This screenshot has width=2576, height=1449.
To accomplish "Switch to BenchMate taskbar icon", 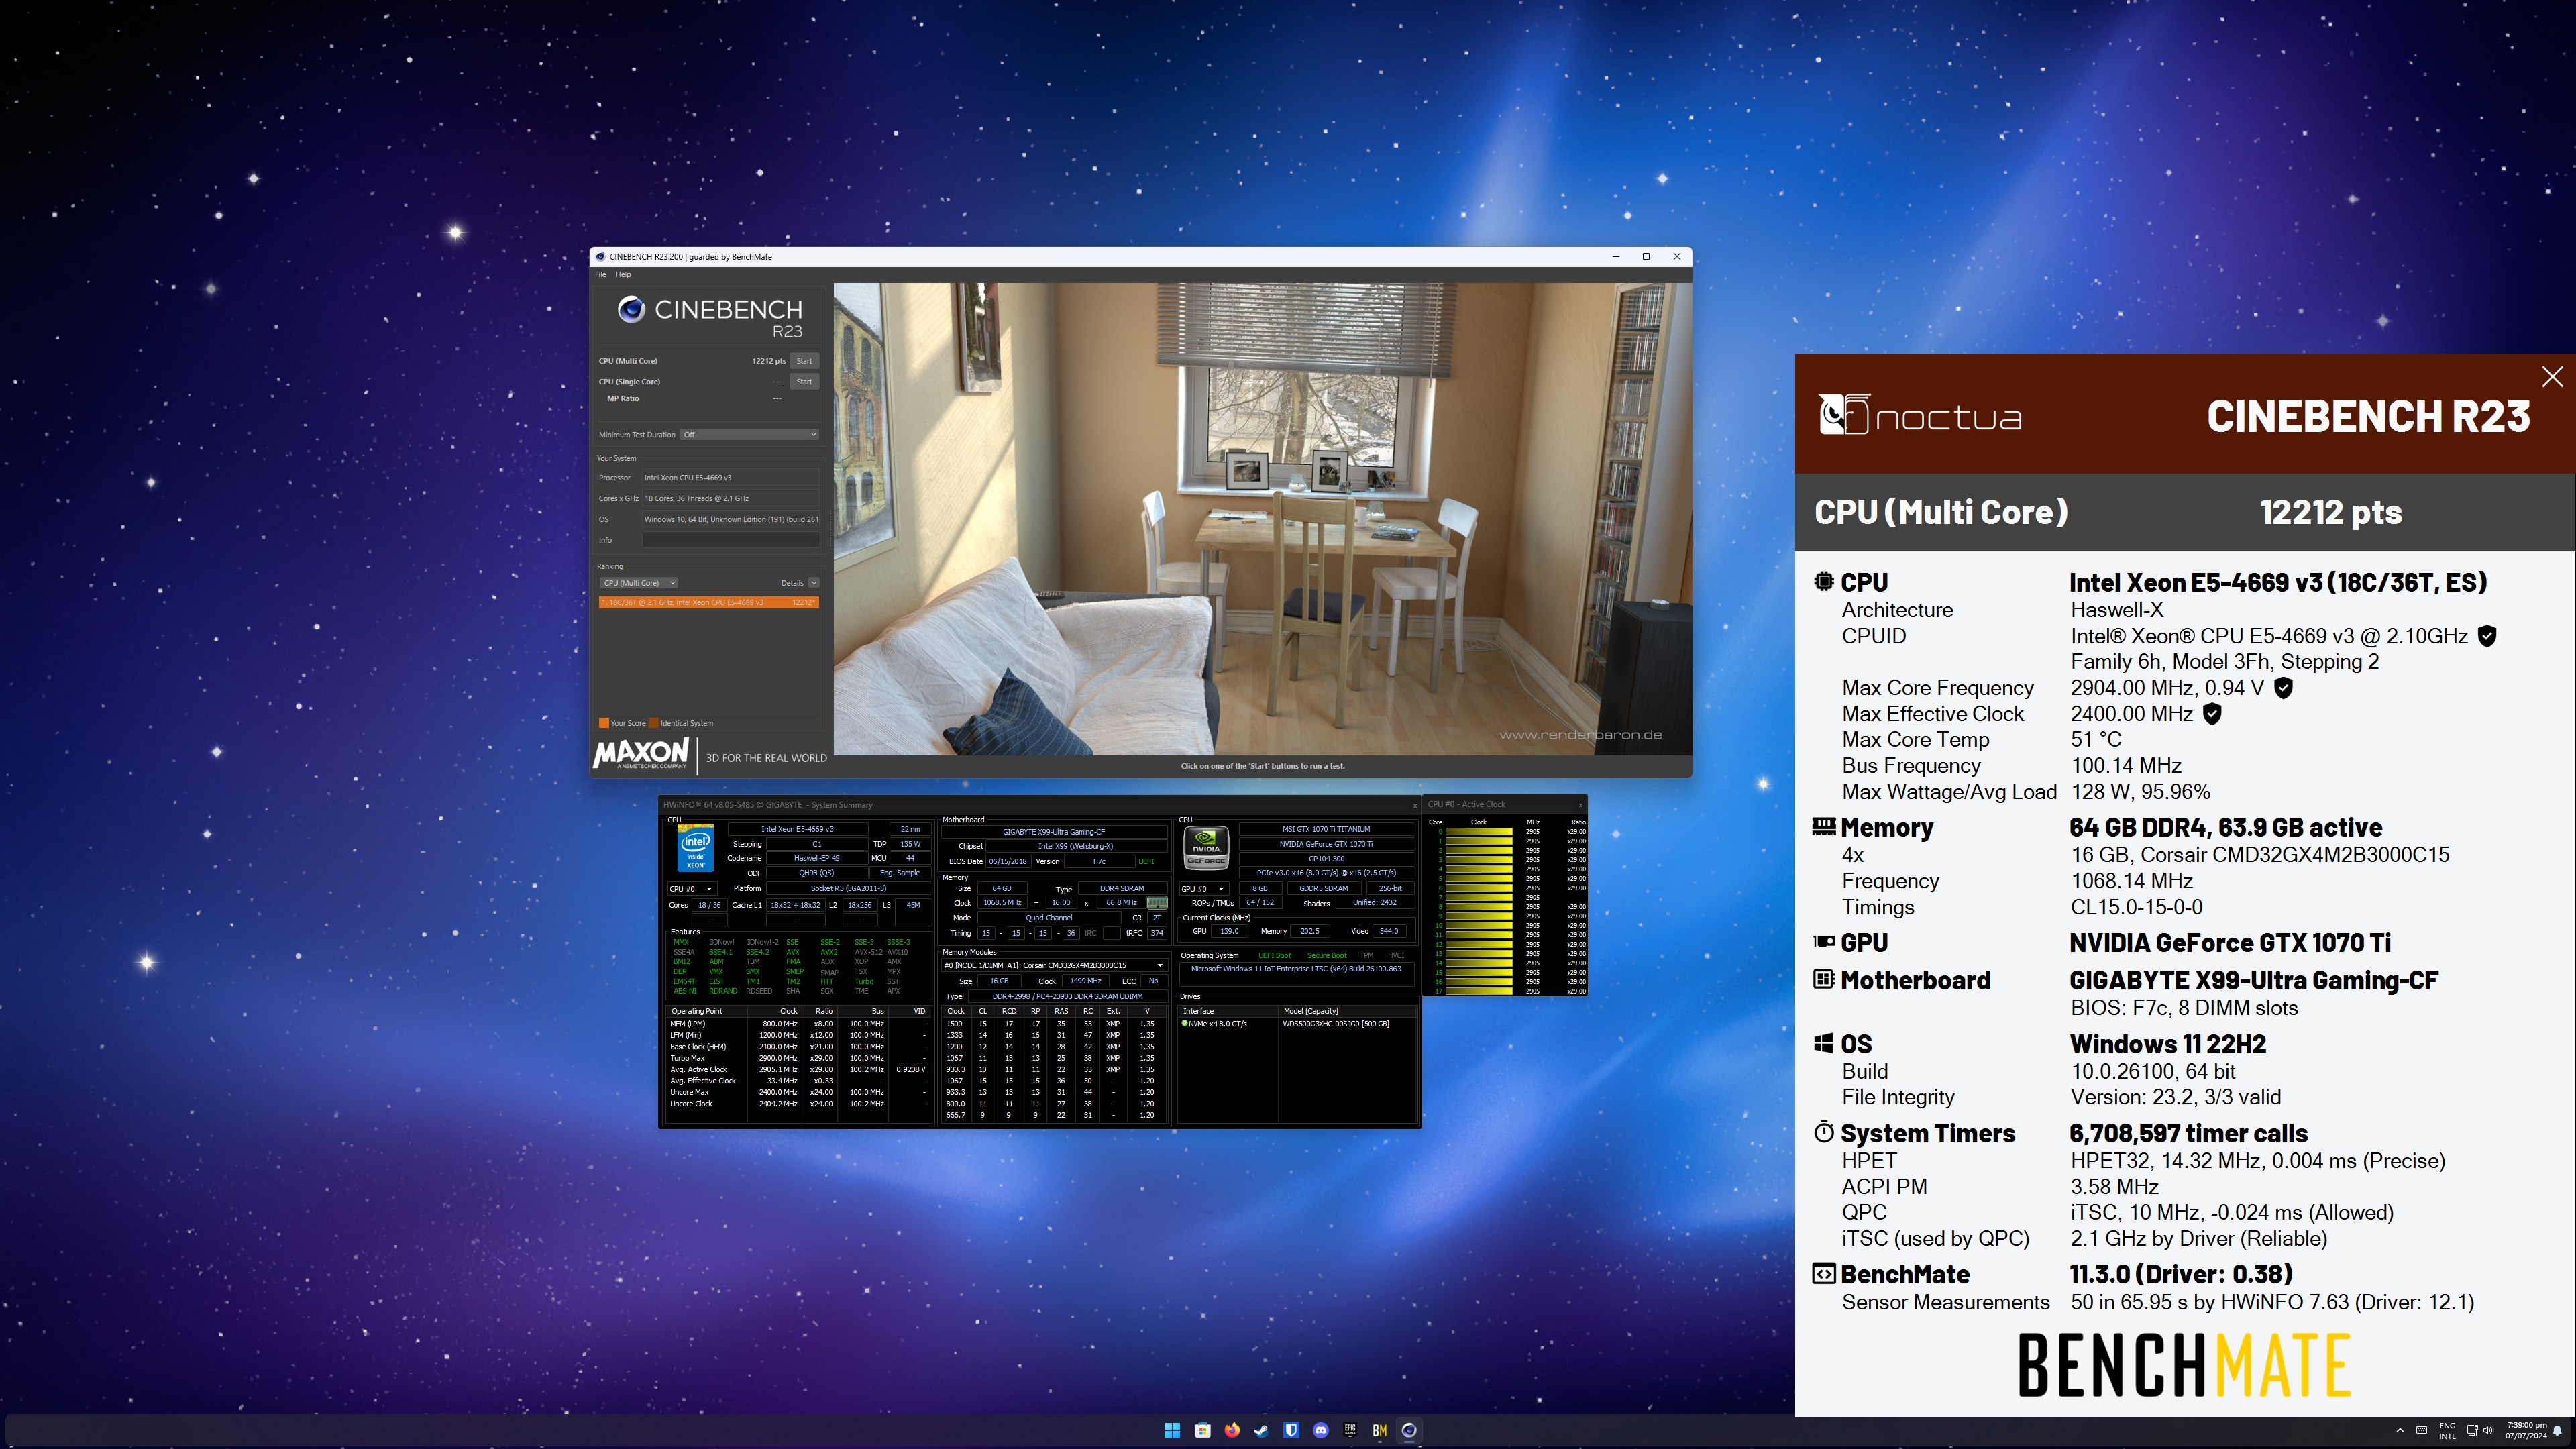I will (1379, 1430).
